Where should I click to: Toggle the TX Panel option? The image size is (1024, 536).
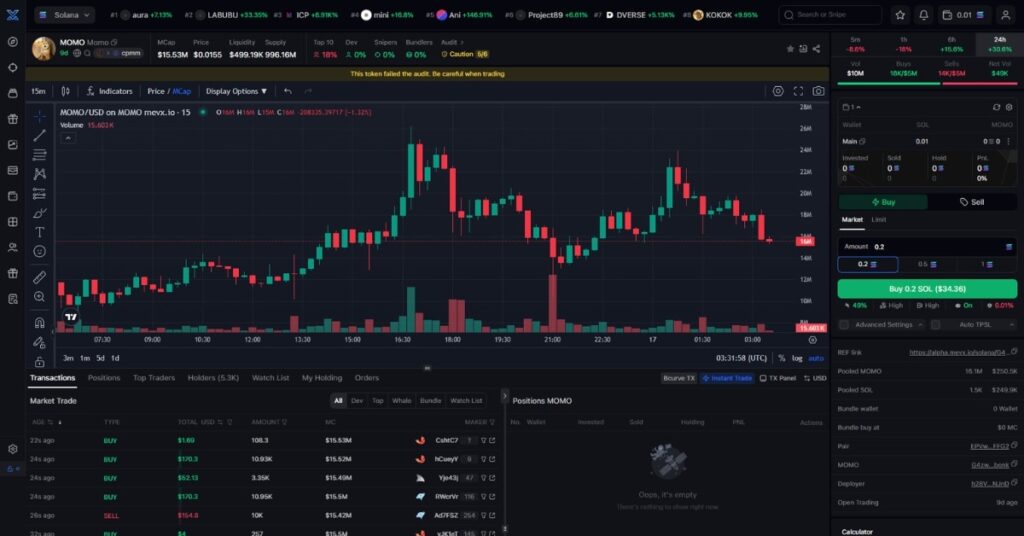pos(778,378)
